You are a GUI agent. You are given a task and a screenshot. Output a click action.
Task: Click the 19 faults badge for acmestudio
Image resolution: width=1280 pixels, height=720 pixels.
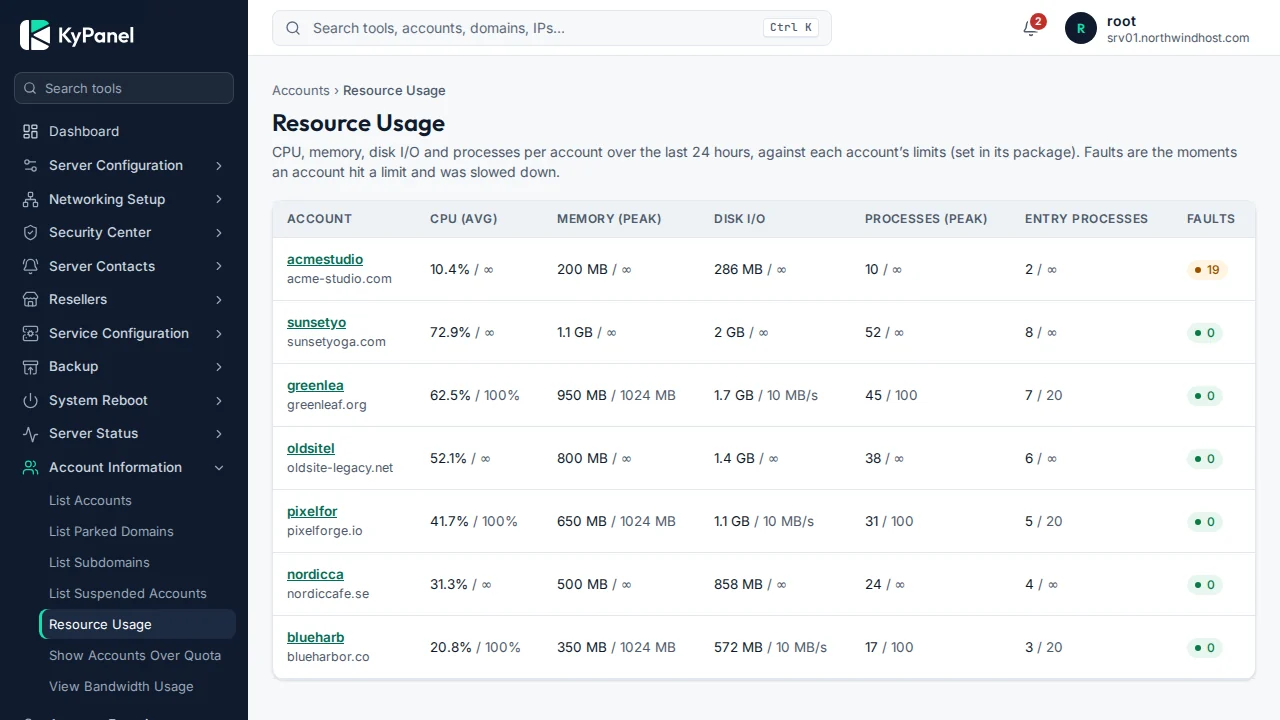(1207, 270)
